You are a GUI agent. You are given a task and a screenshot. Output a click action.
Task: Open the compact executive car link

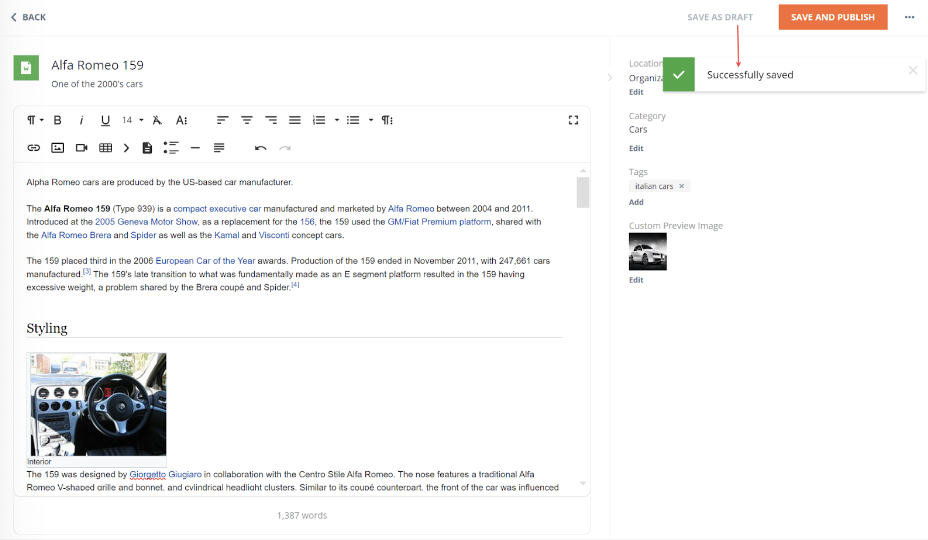click(217, 209)
